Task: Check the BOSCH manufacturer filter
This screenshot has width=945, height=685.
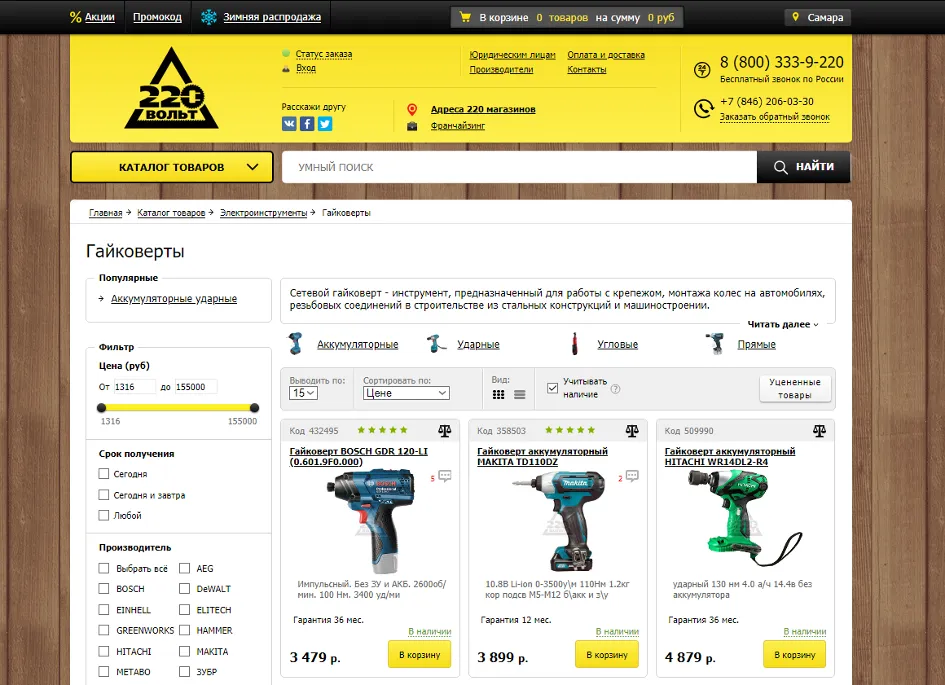Action: point(104,589)
